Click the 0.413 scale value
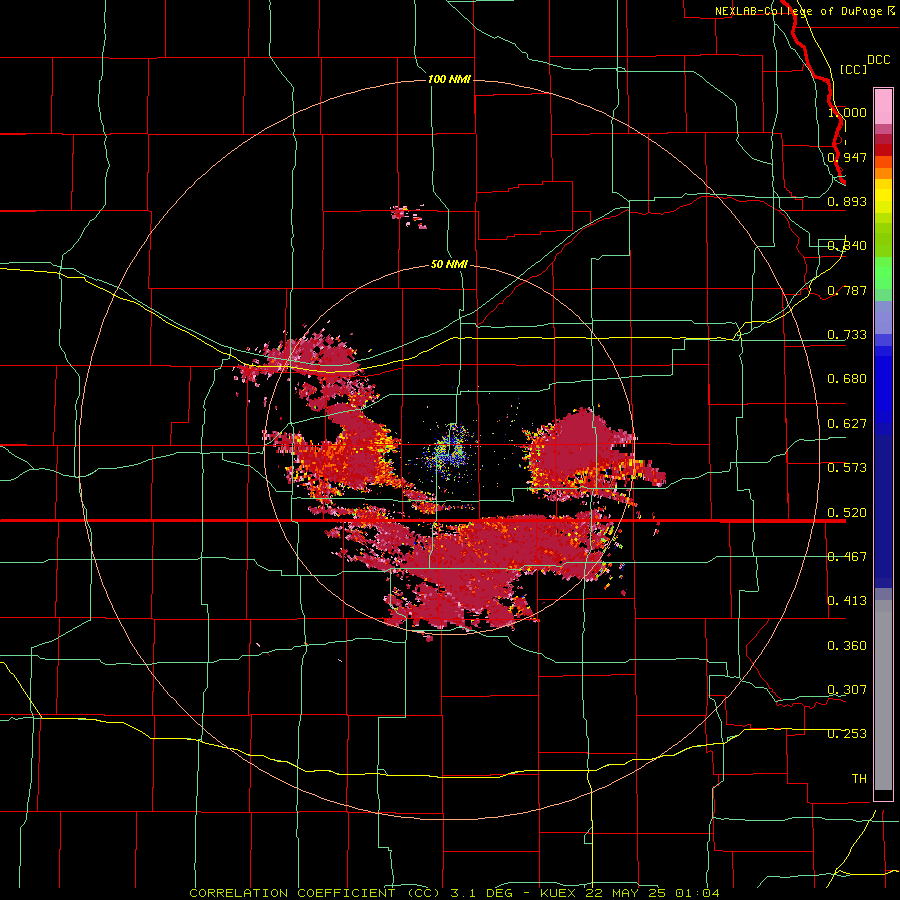Viewport: 900px width, 900px height. click(847, 601)
